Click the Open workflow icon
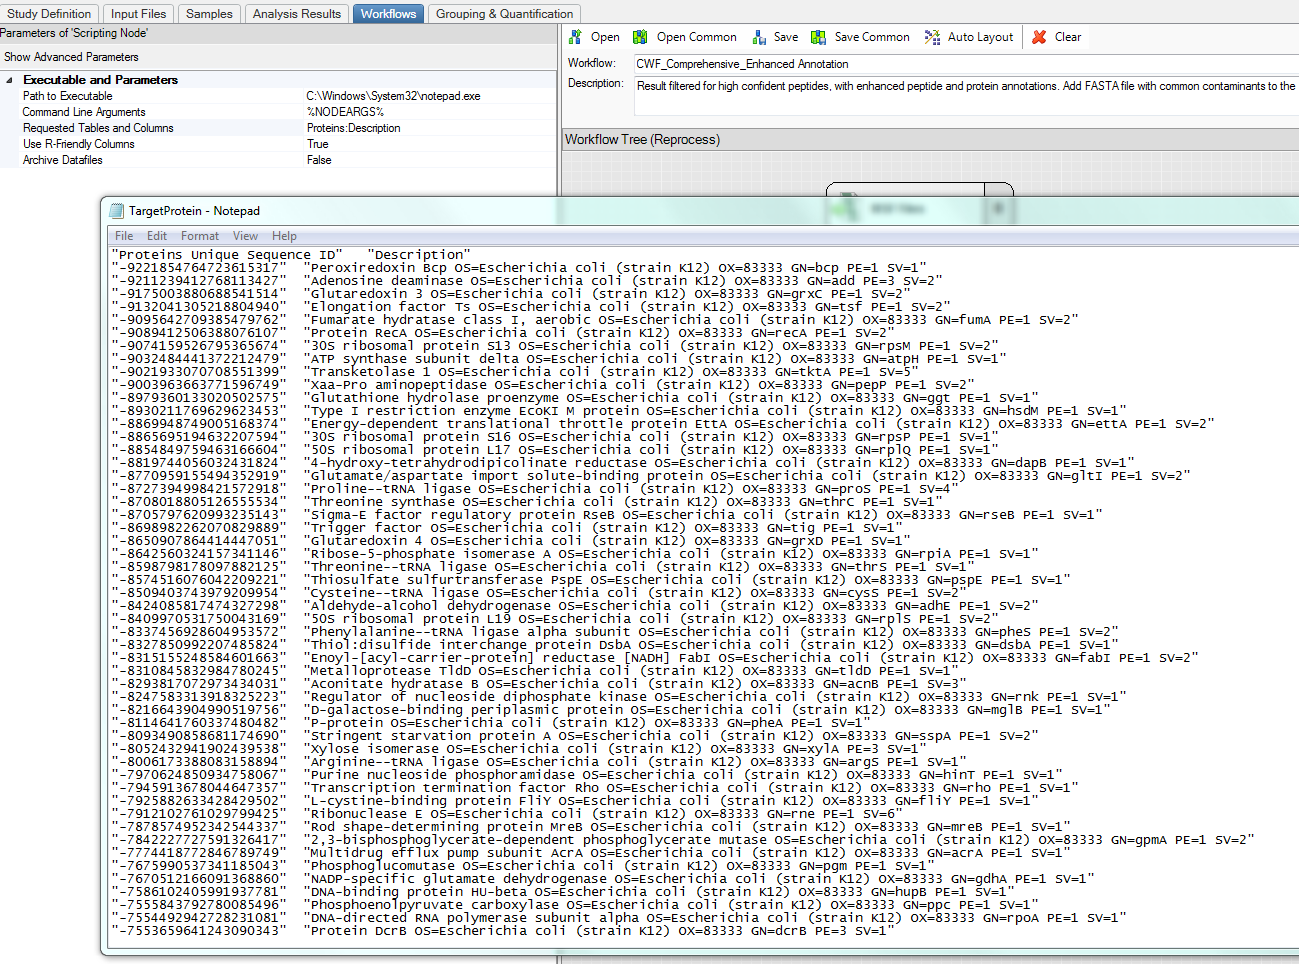The width and height of the screenshot is (1299, 964). pos(576,37)
